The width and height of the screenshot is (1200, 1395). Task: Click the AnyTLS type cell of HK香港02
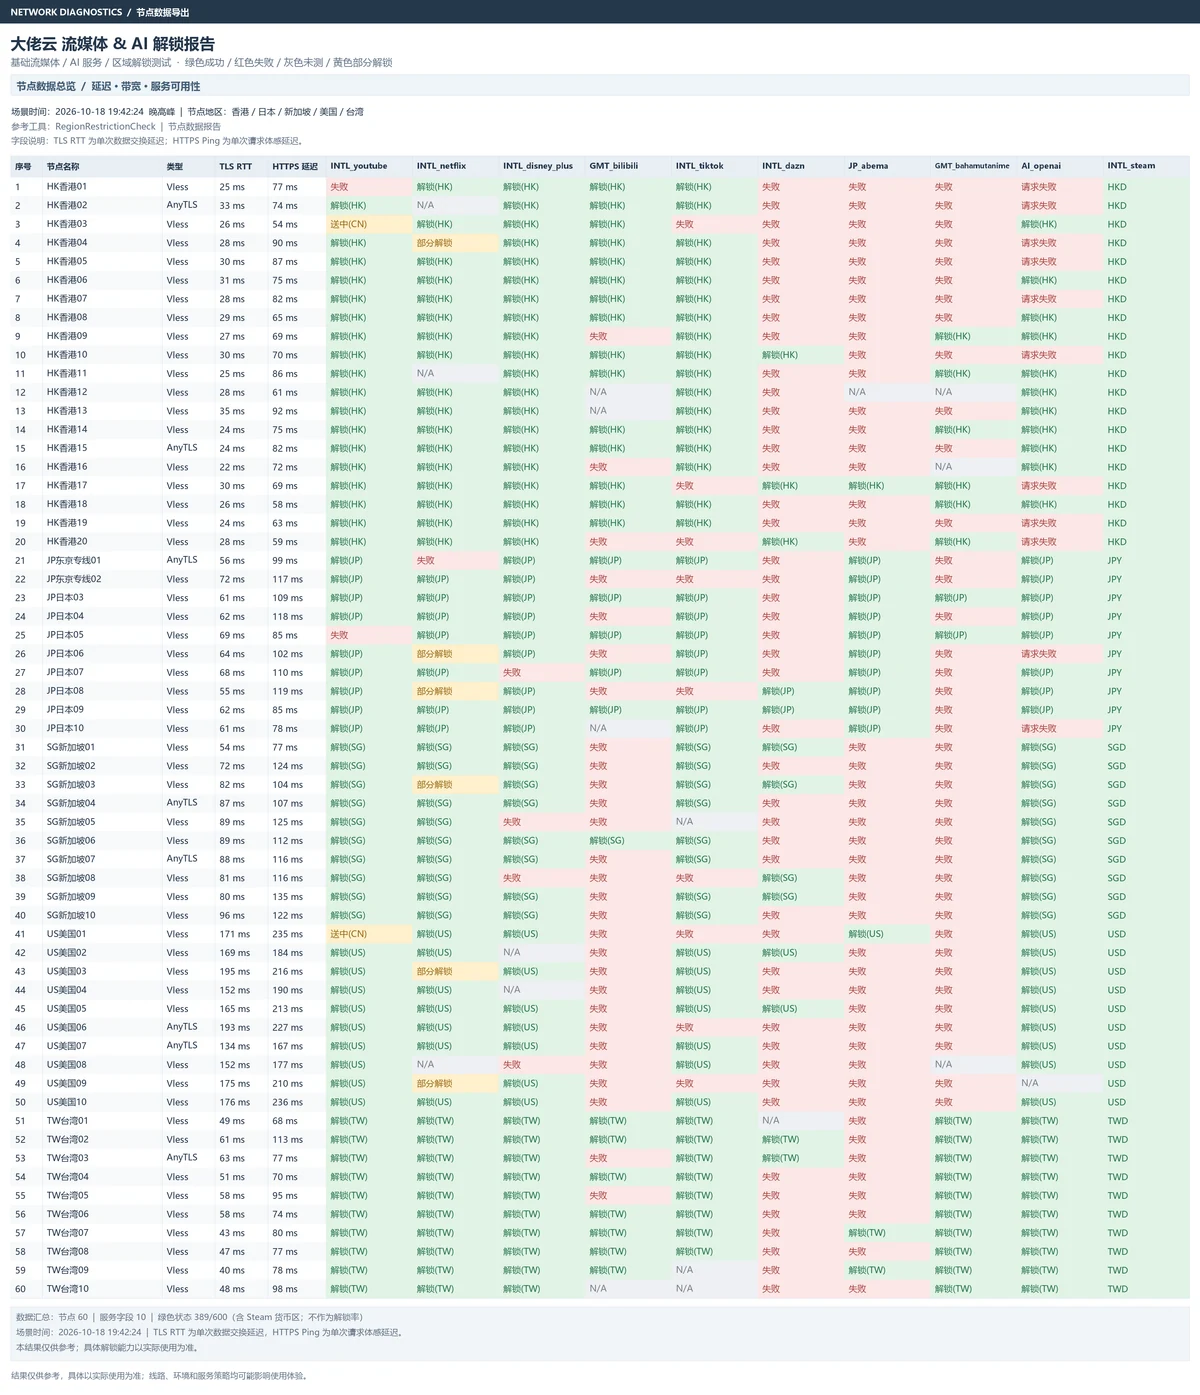(182, 205)
